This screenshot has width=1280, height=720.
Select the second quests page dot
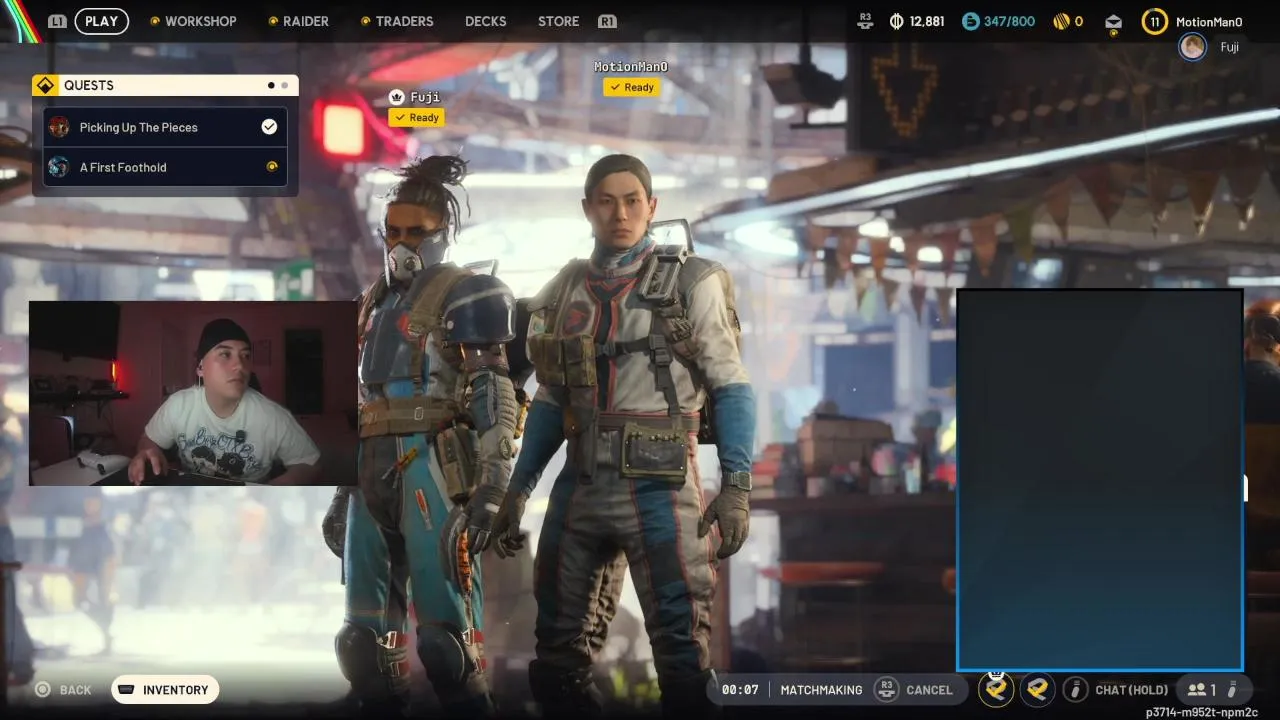[x=284, y=86]
